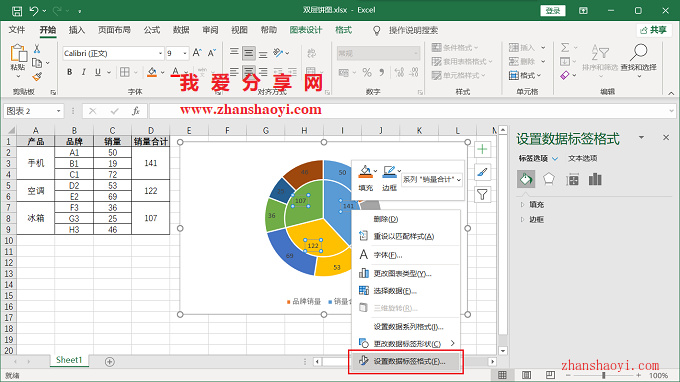Decrease font size with smaller A icon

click(x=212, y=53)
